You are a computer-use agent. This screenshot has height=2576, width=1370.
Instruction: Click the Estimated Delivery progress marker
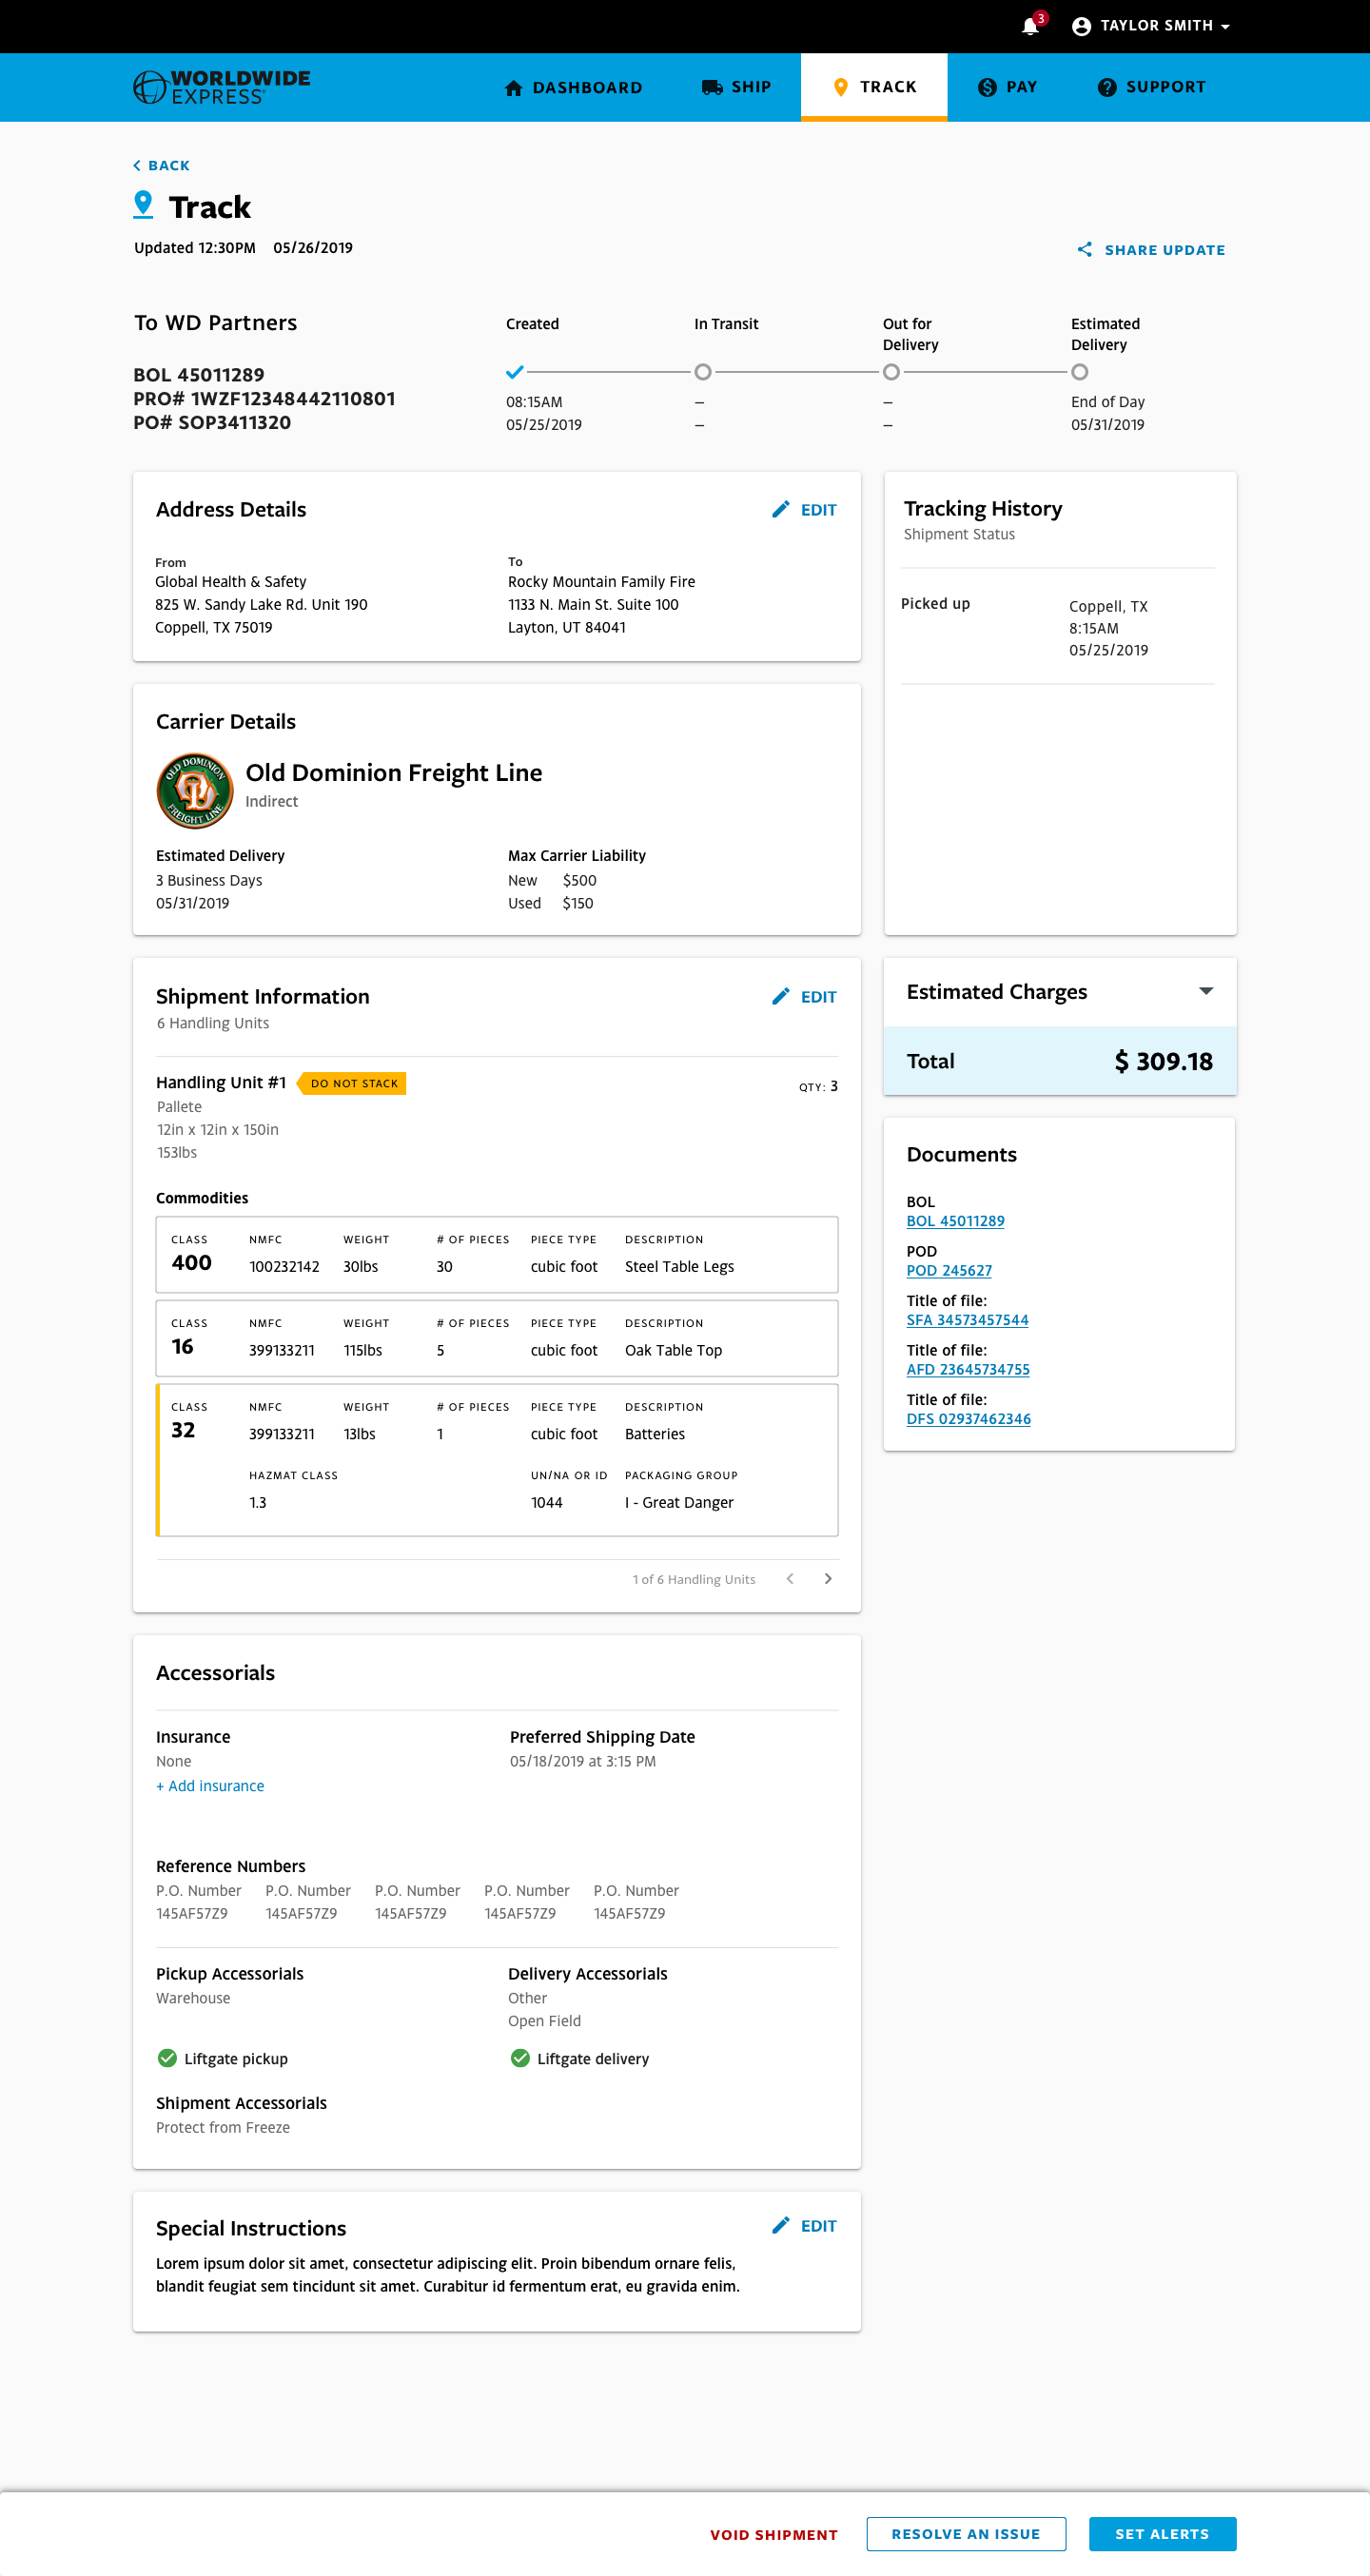point(1080,372)
